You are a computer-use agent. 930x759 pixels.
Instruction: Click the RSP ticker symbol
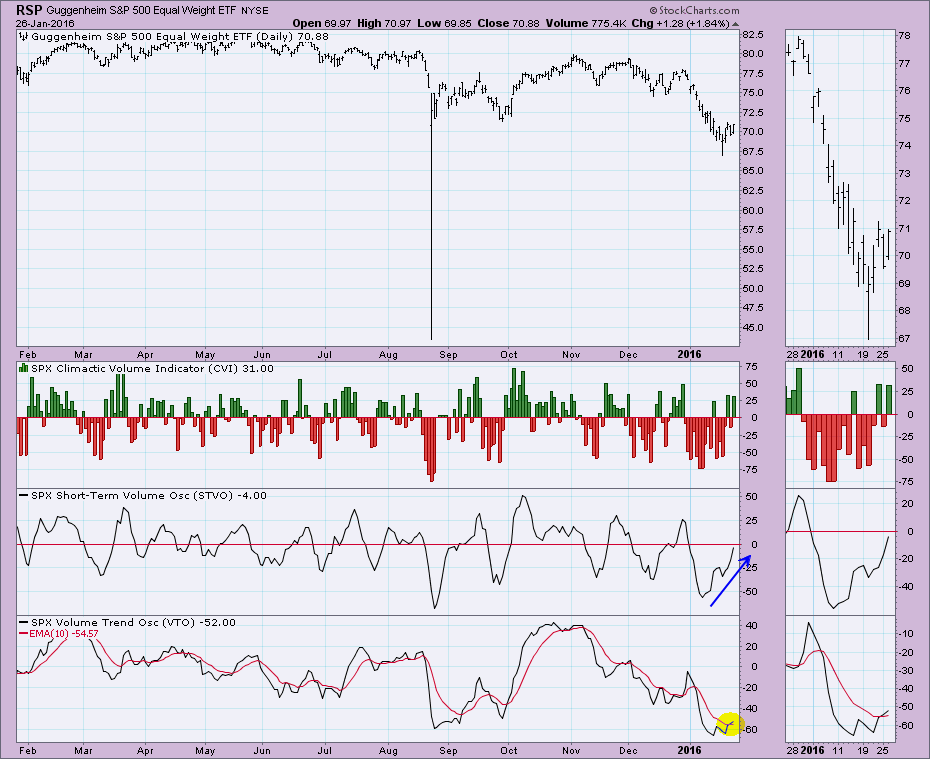click(x=29, y=10)
